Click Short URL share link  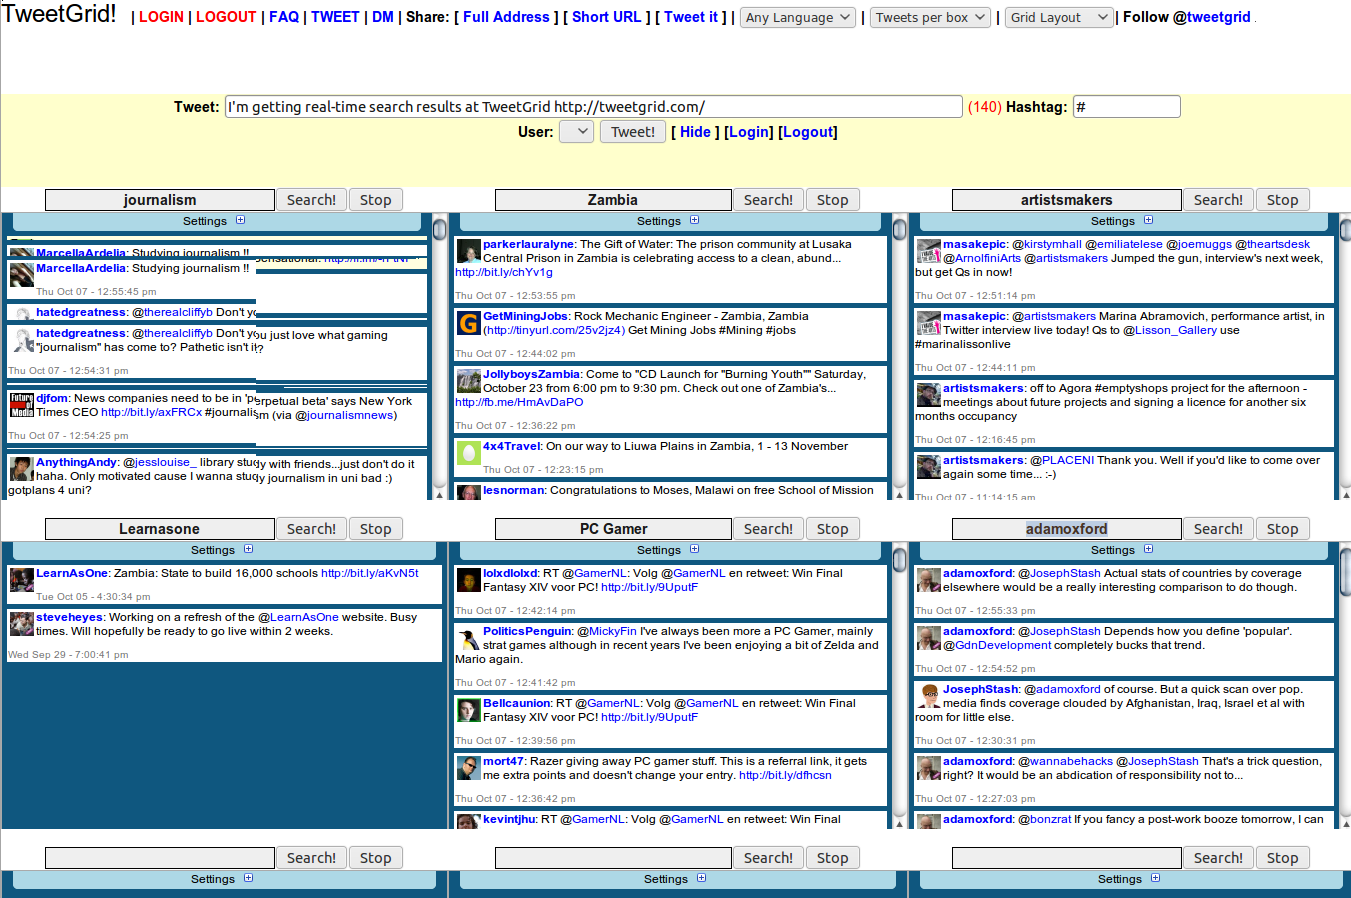(606, 17)
